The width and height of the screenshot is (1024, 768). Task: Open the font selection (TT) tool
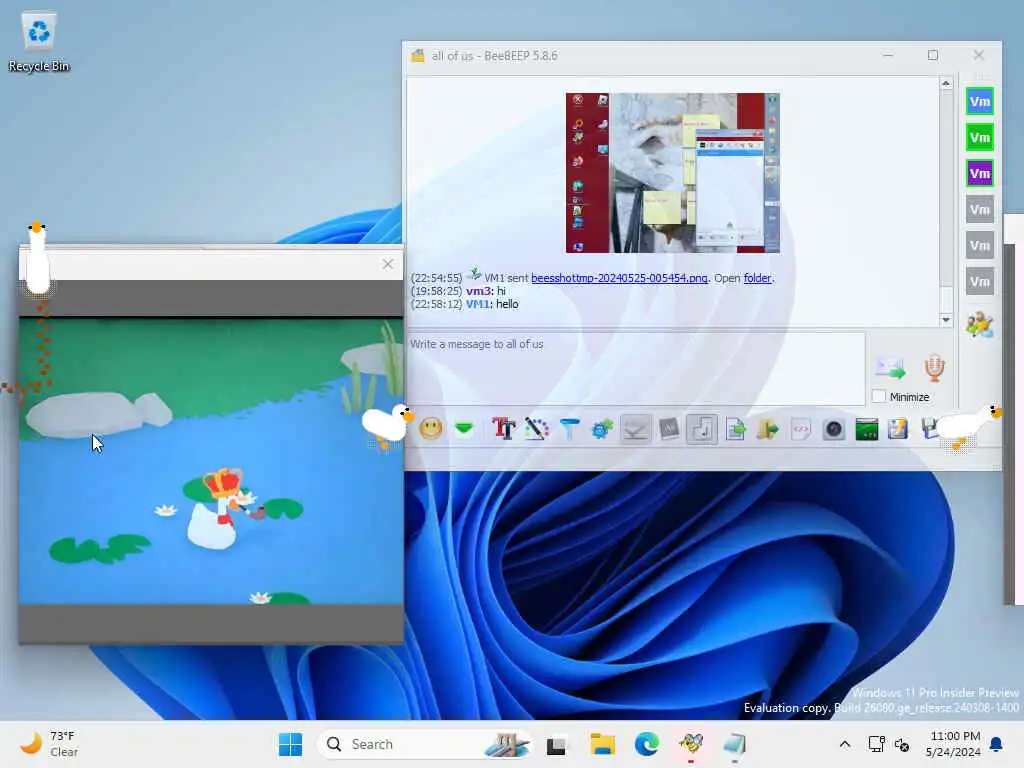[x=504, y=429]
